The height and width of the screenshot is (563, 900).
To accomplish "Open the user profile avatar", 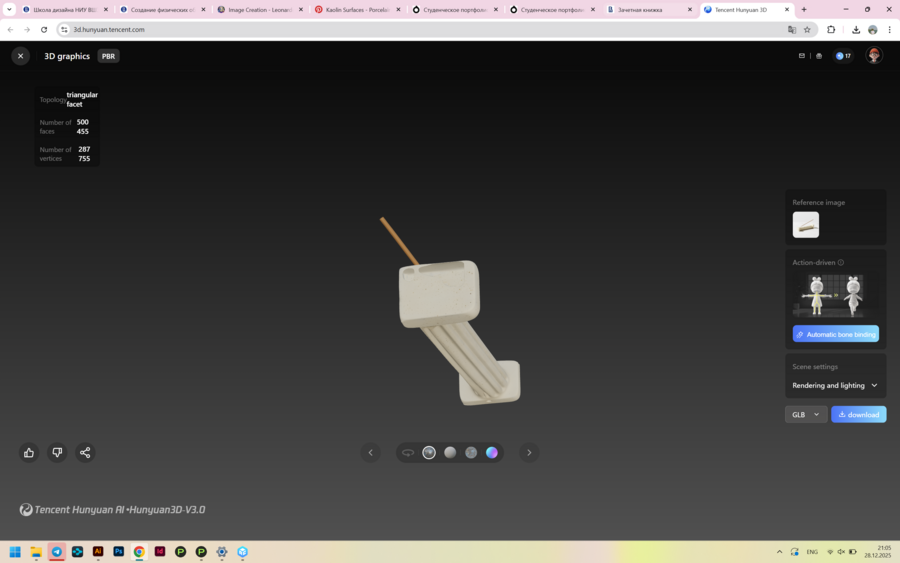I will point(874,56).
